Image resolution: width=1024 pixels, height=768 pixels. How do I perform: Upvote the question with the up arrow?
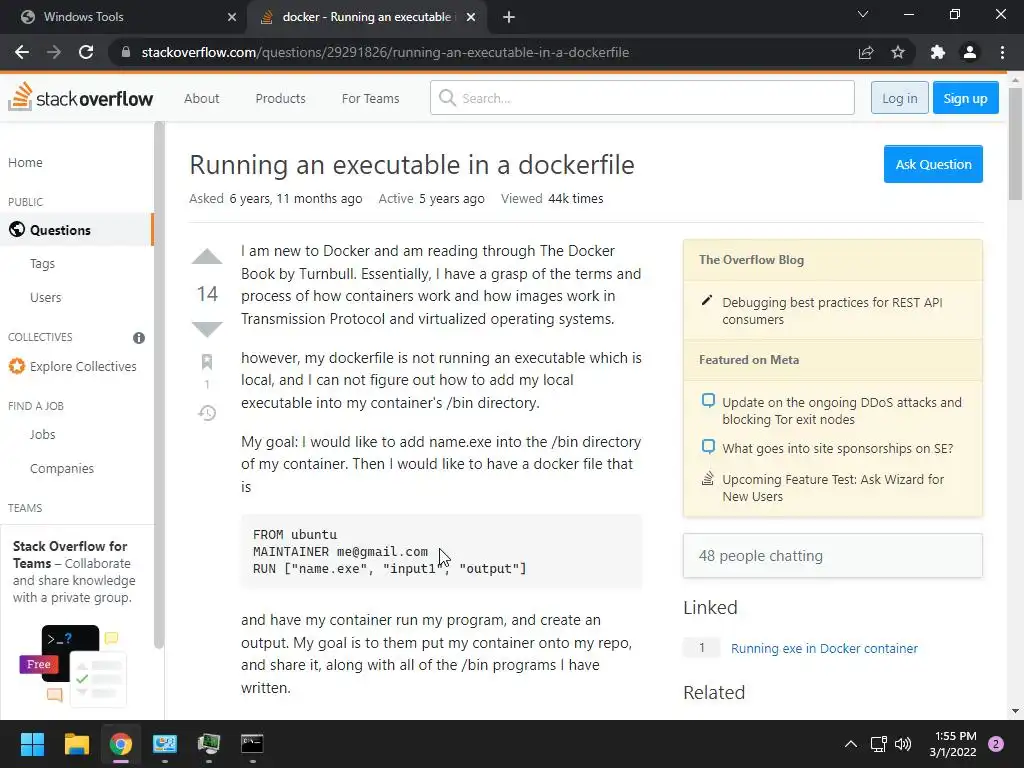[x=207, y=257]
